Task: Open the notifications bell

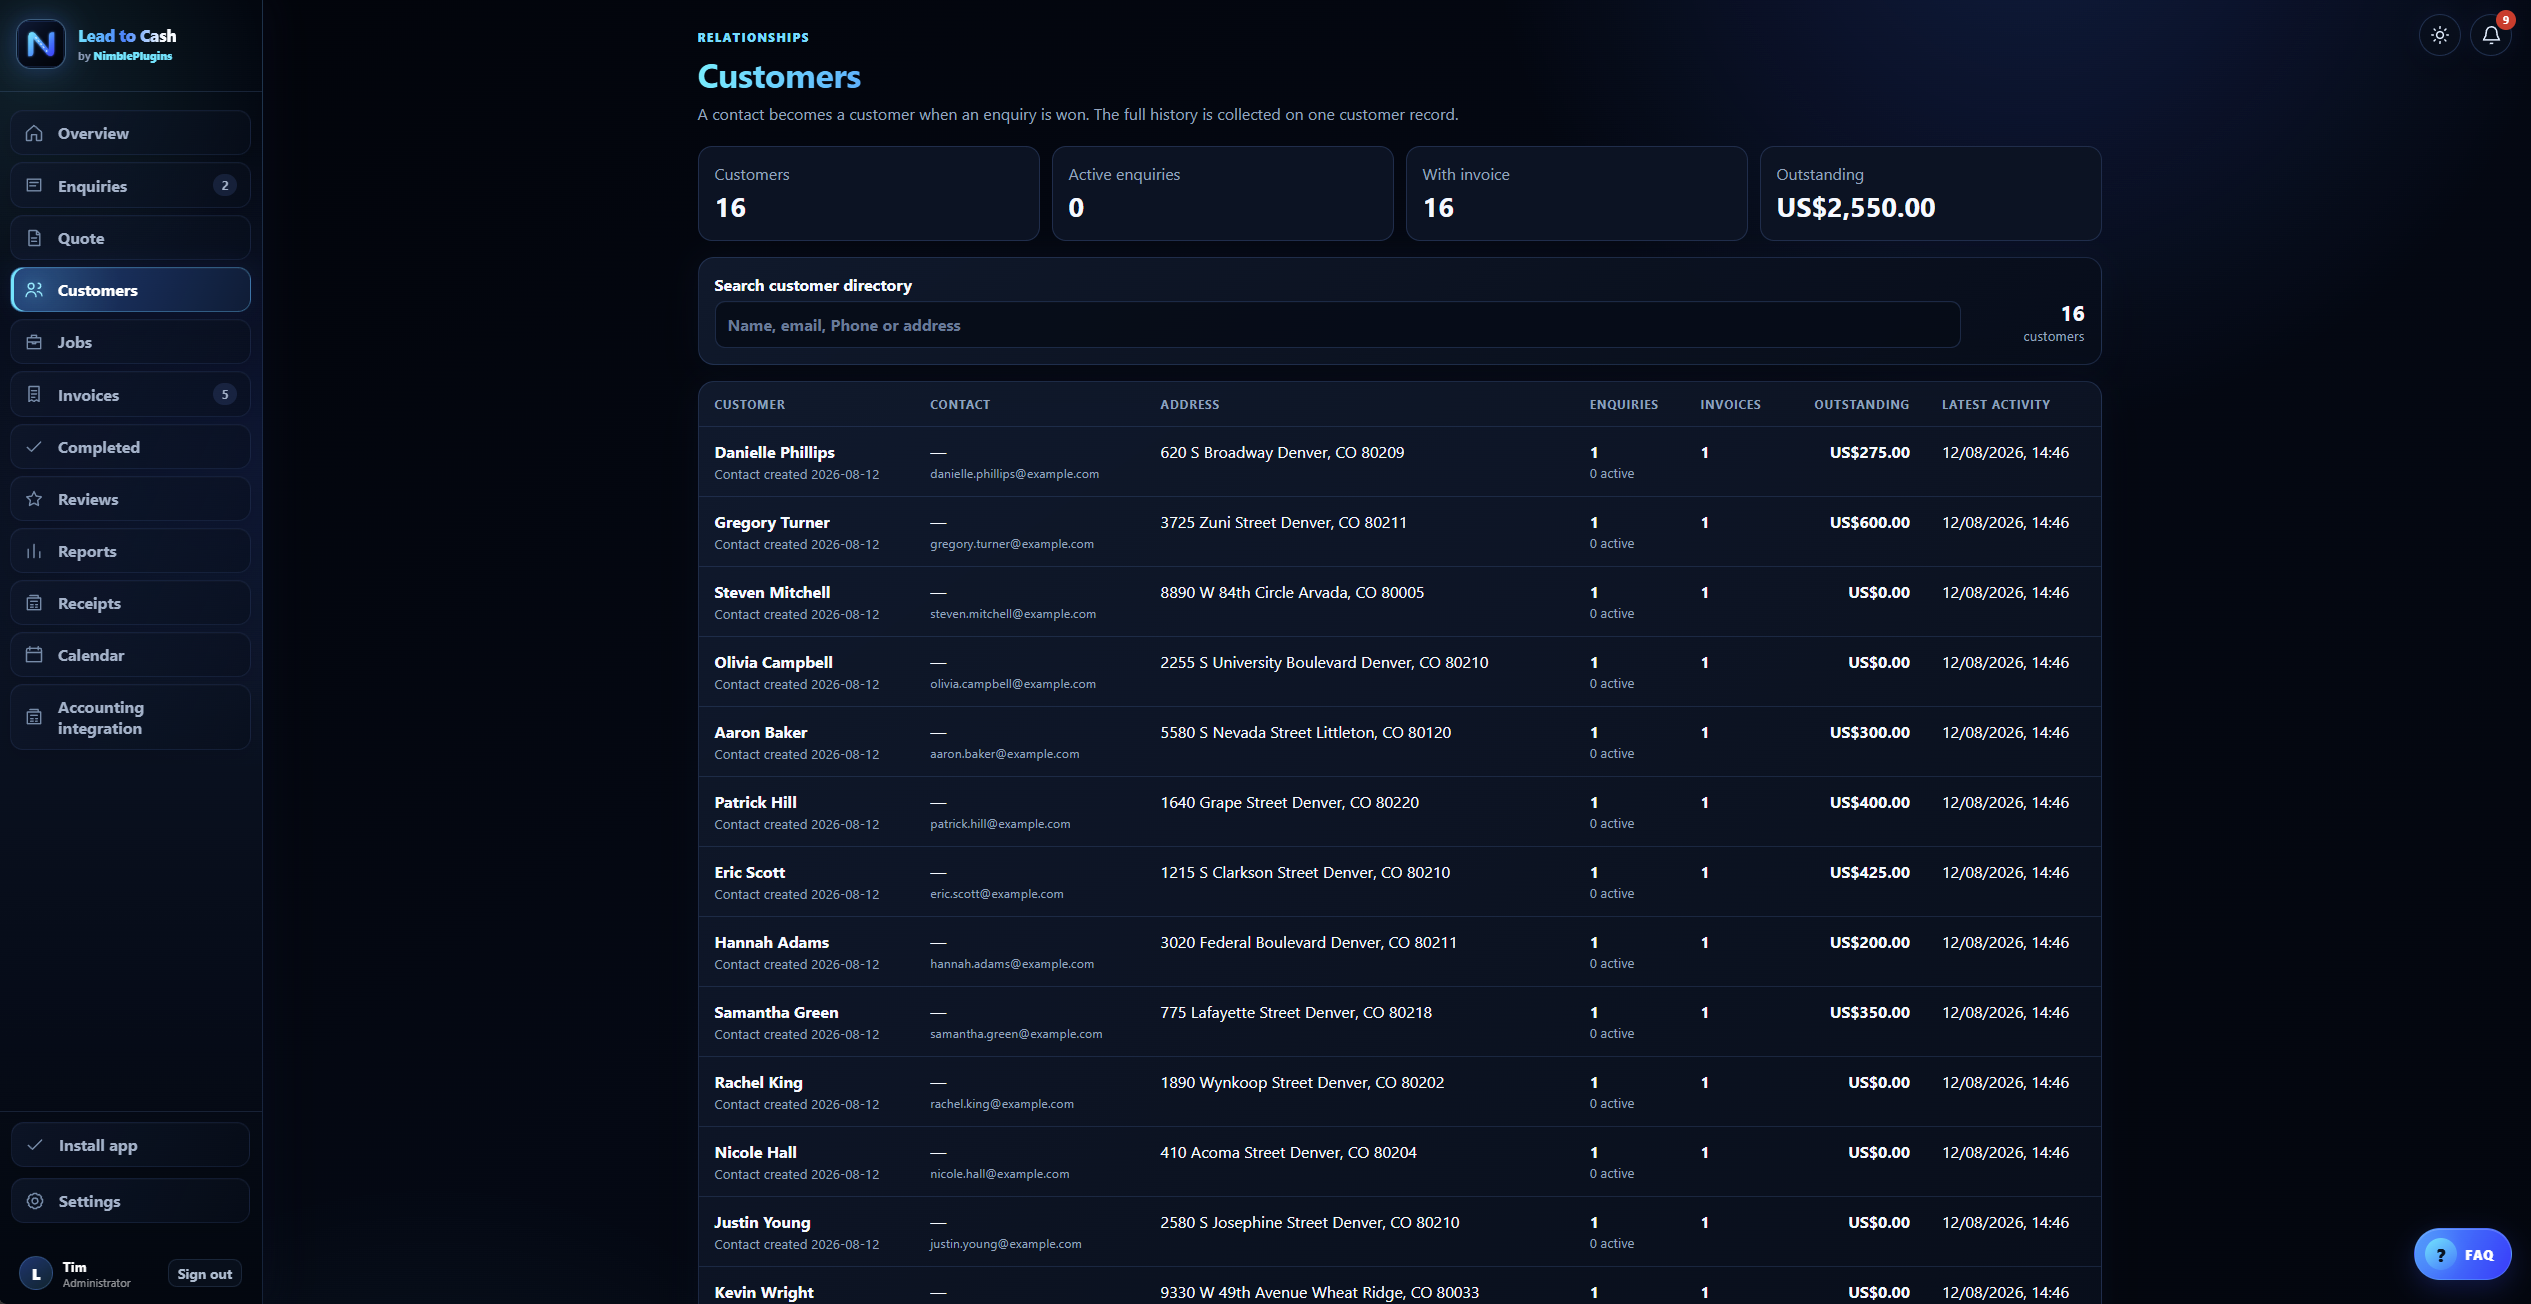Action: pos(2490,35)
